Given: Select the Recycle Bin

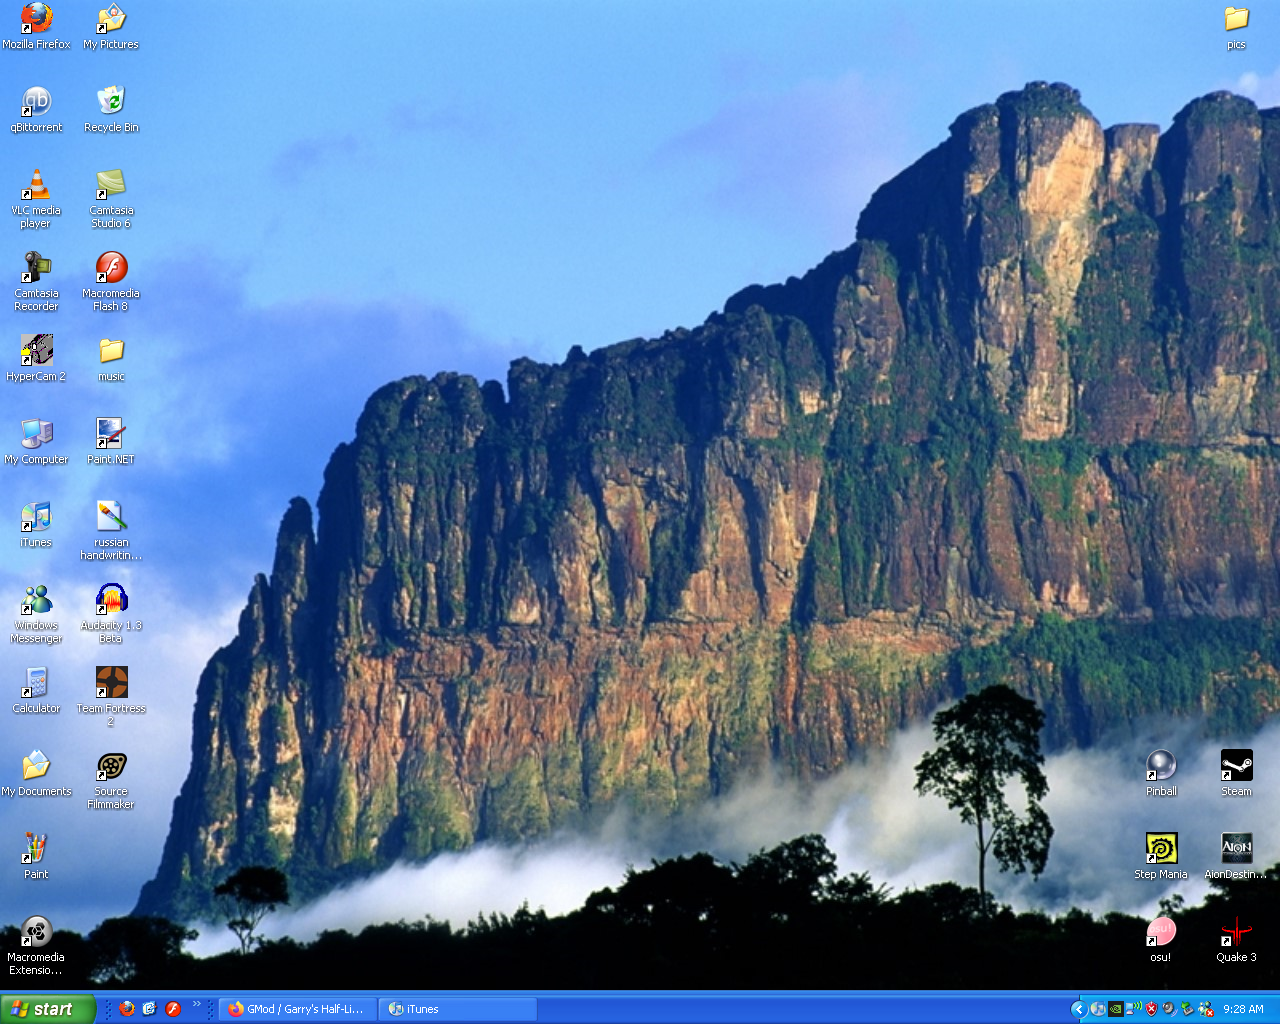Looking at the screenshot, I should pos(111,102).
